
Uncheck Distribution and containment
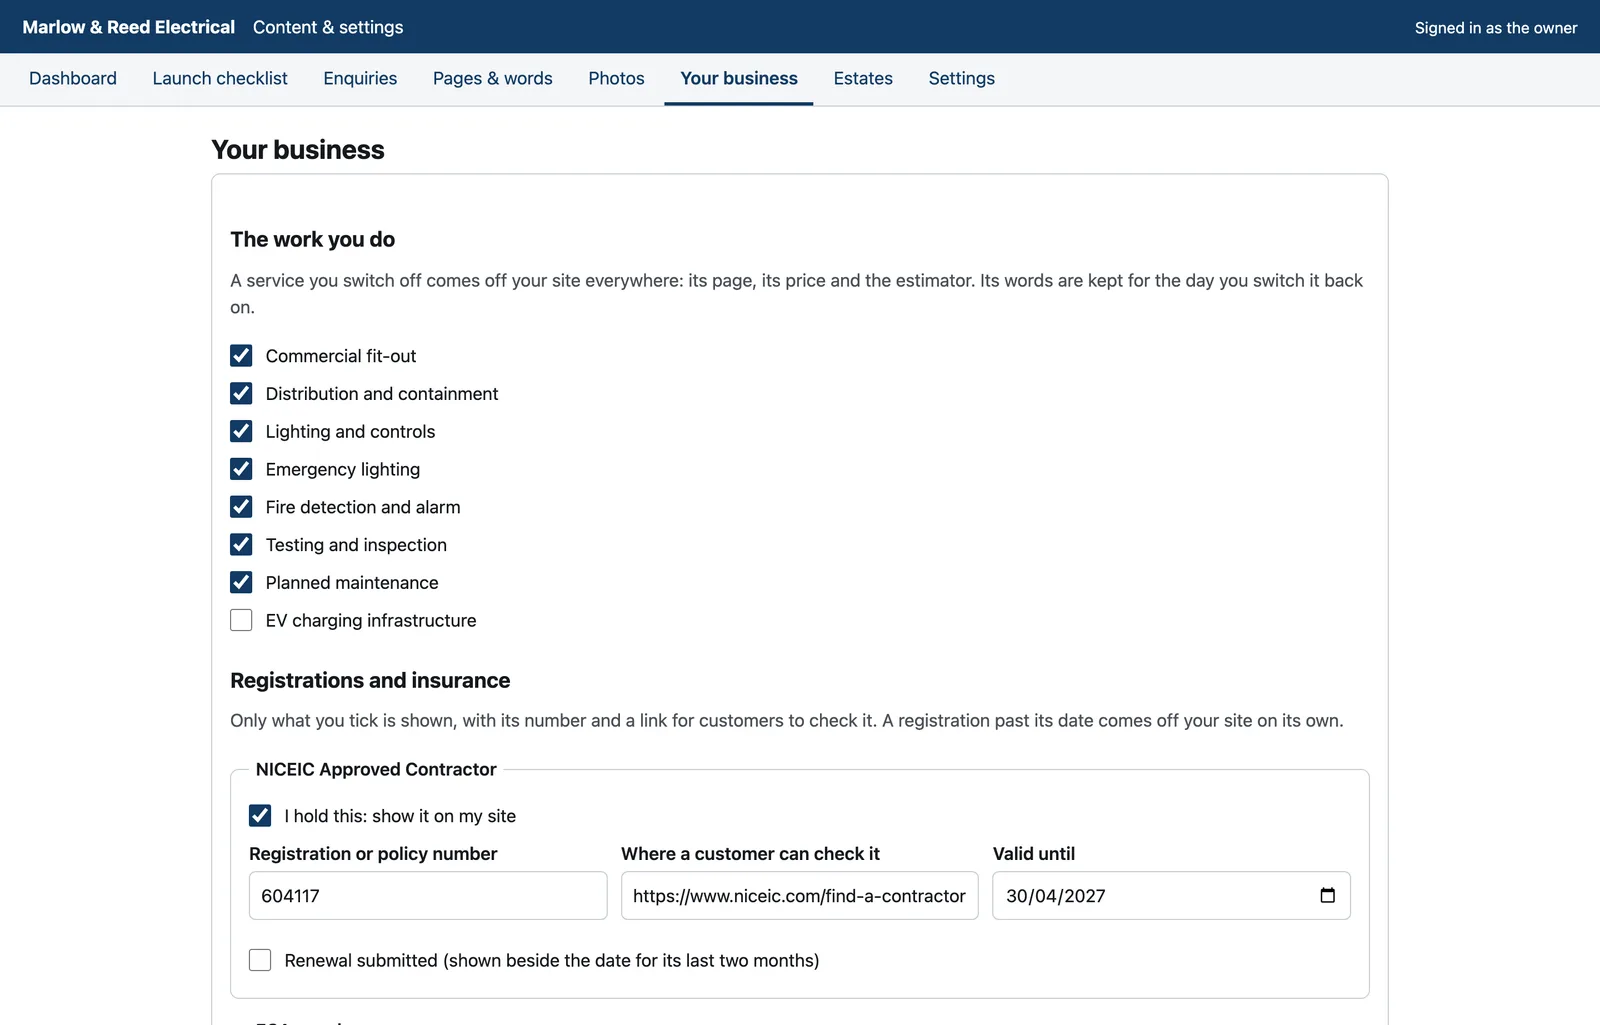coord(241,394)
